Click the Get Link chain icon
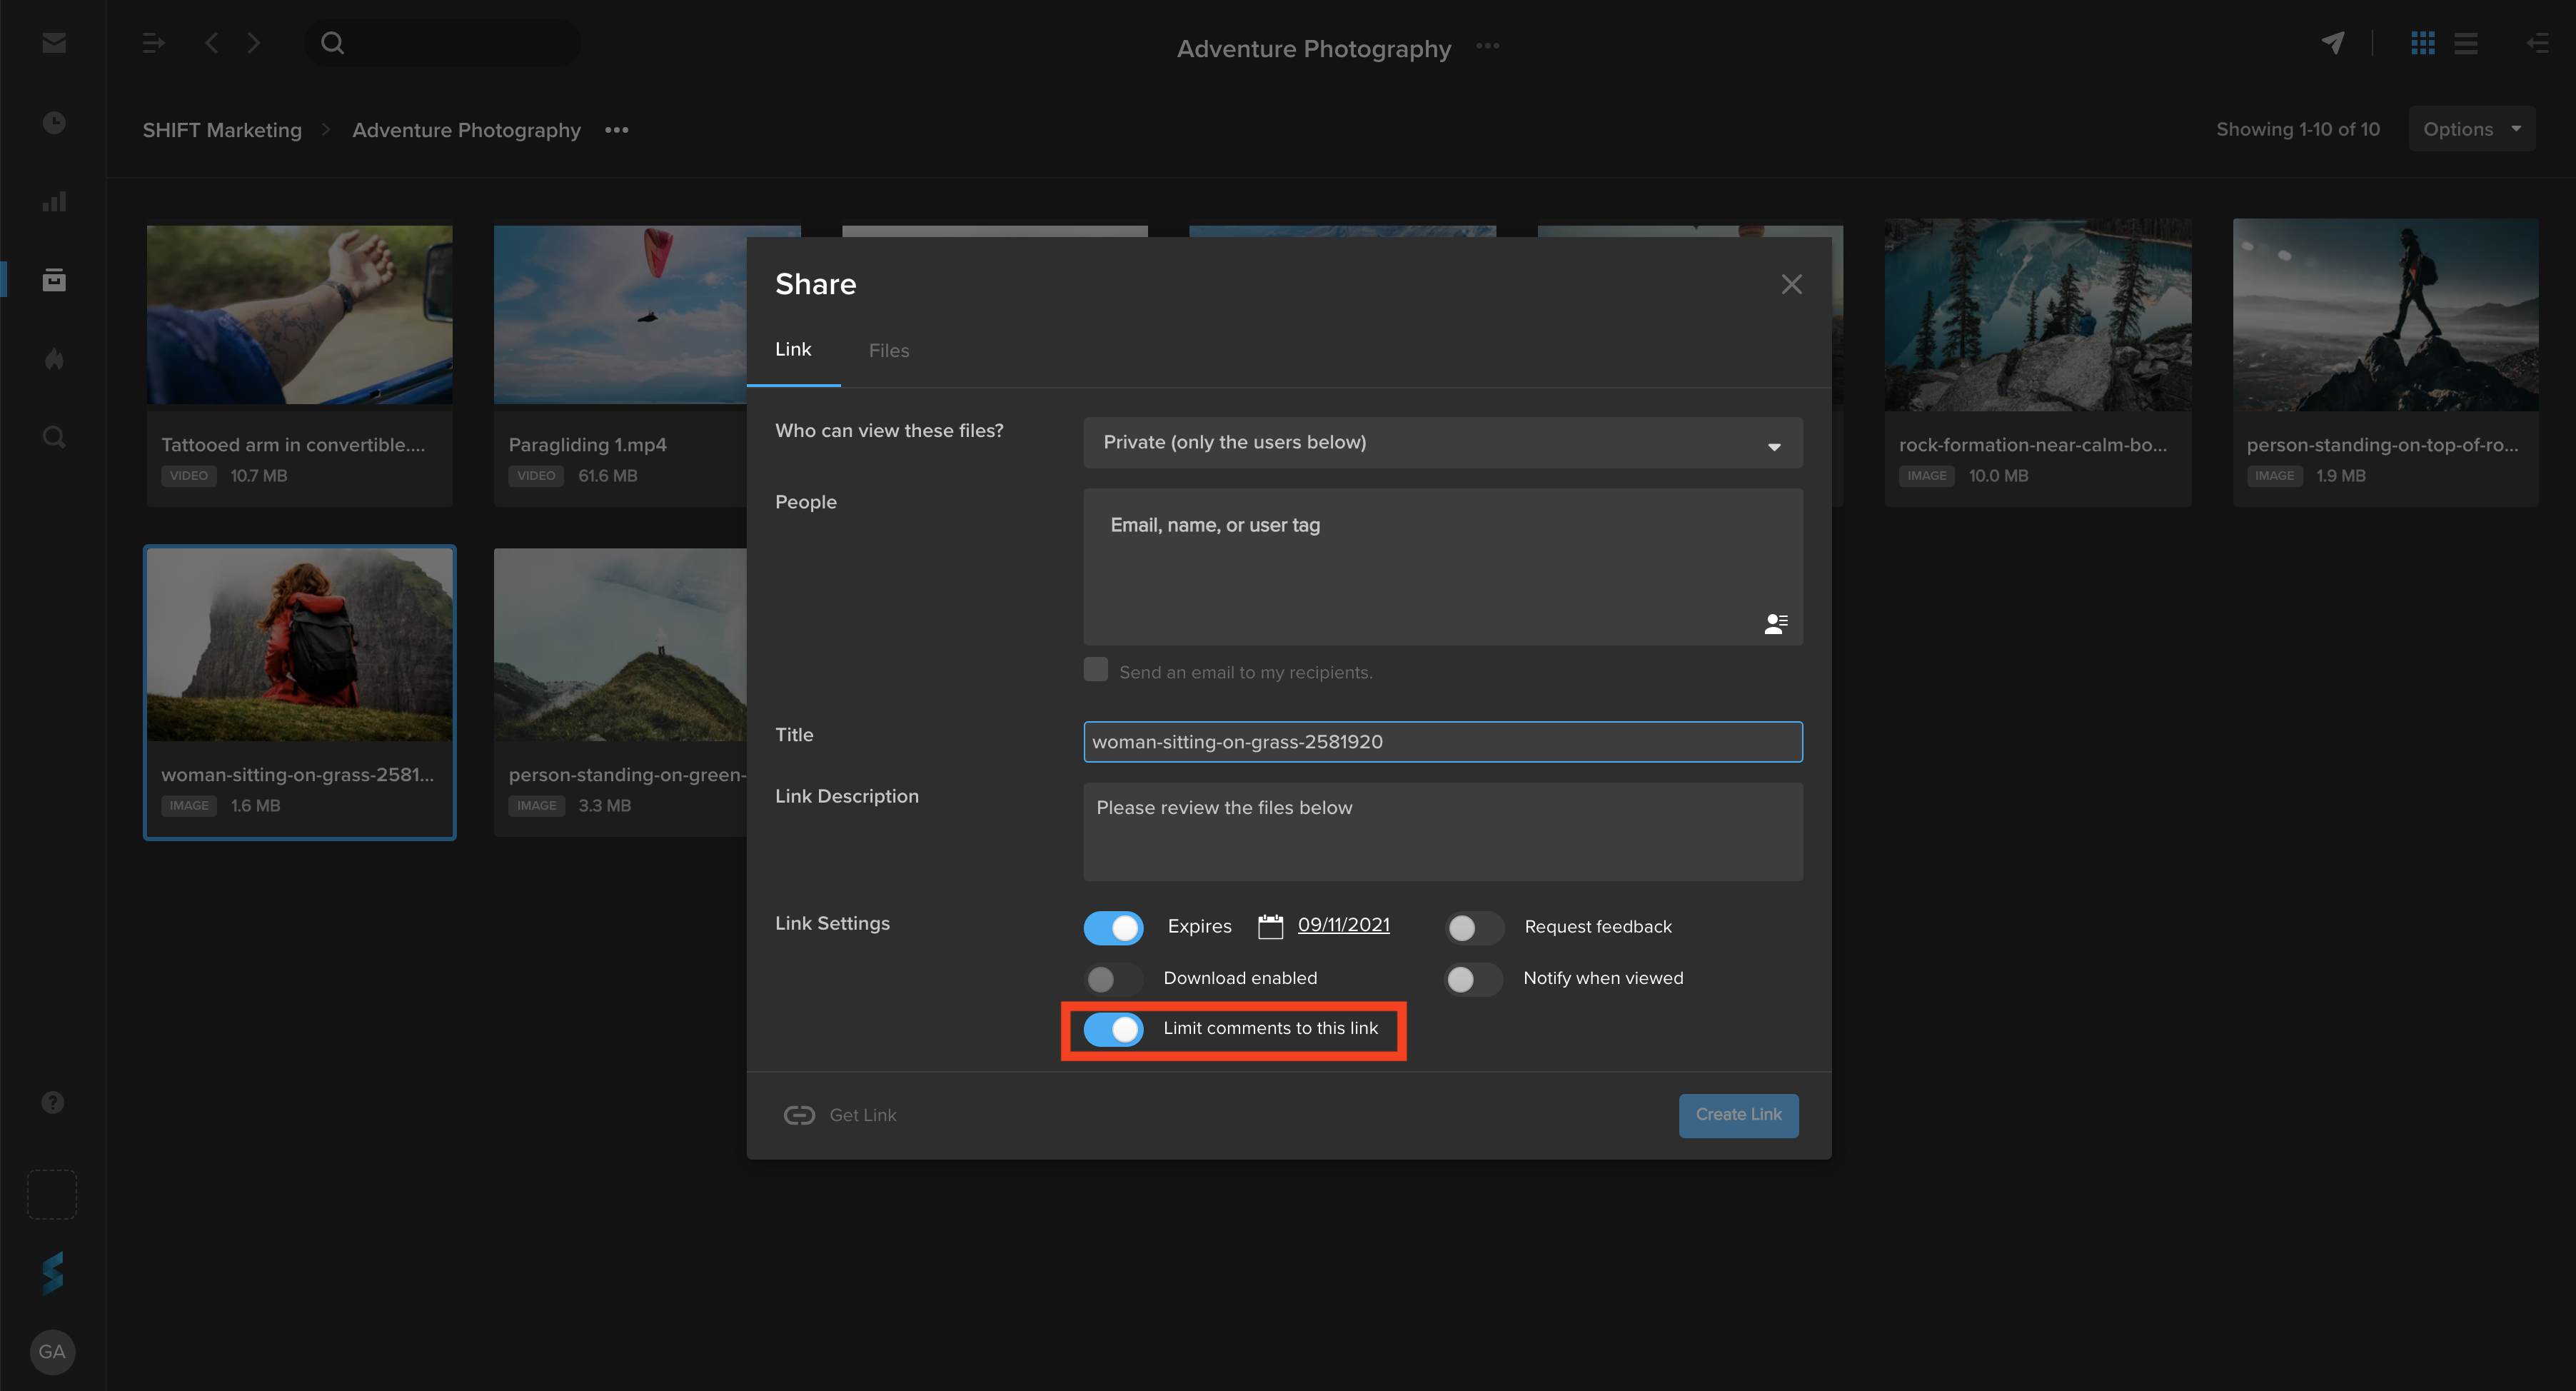 tap(799, 1115)
